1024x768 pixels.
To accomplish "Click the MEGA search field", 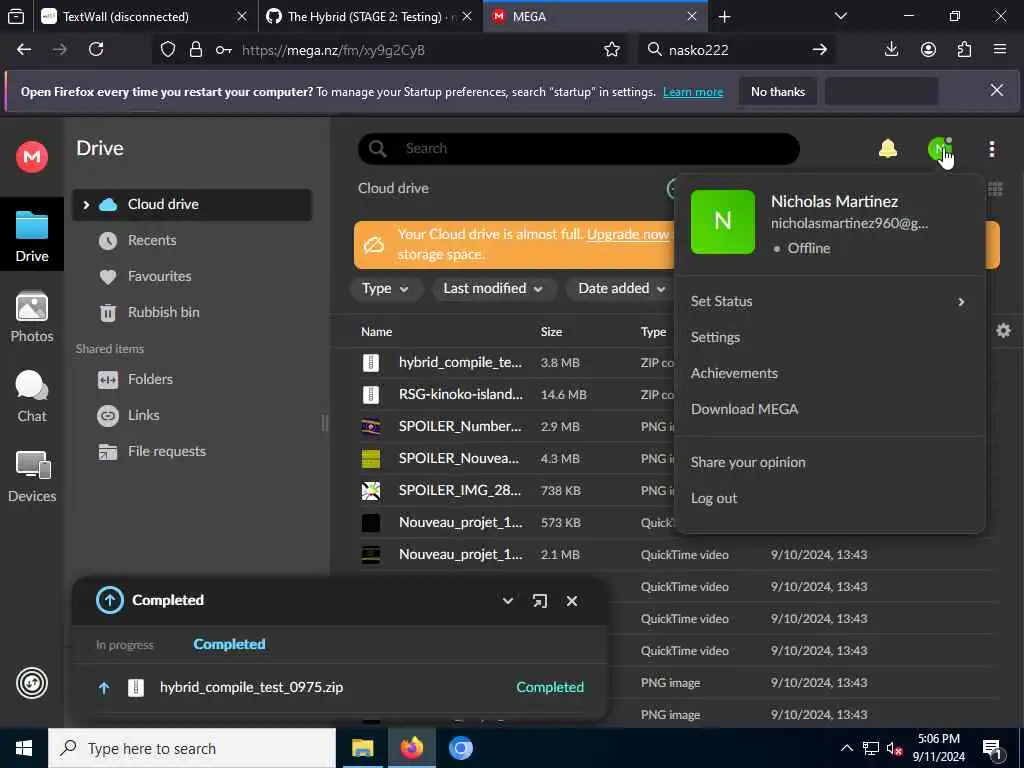I will [x=579, y=149].
